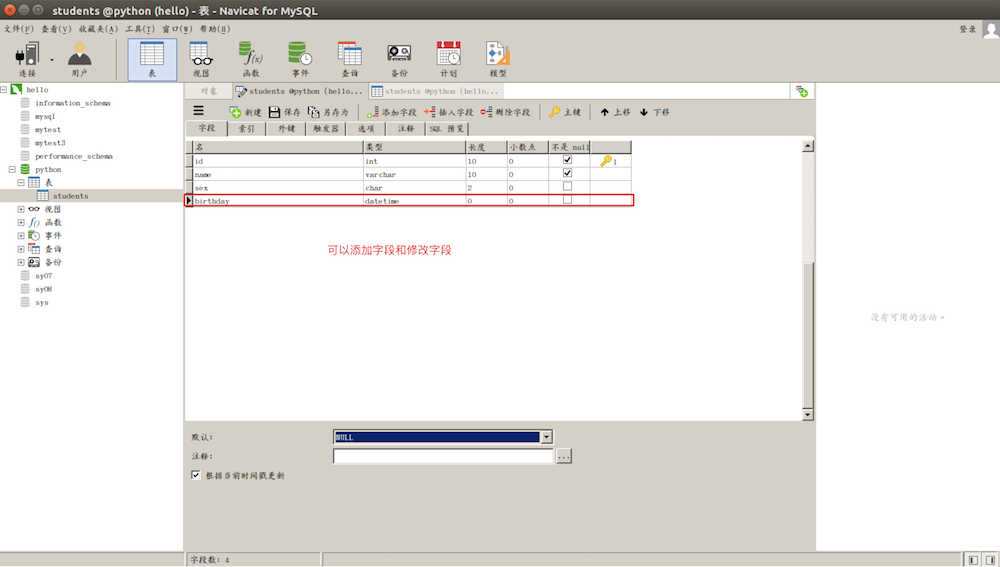This screenshot has width=1000, height=567.
Task: Select the 视图 (View) toolbar icon
Action: pos(201,58)
